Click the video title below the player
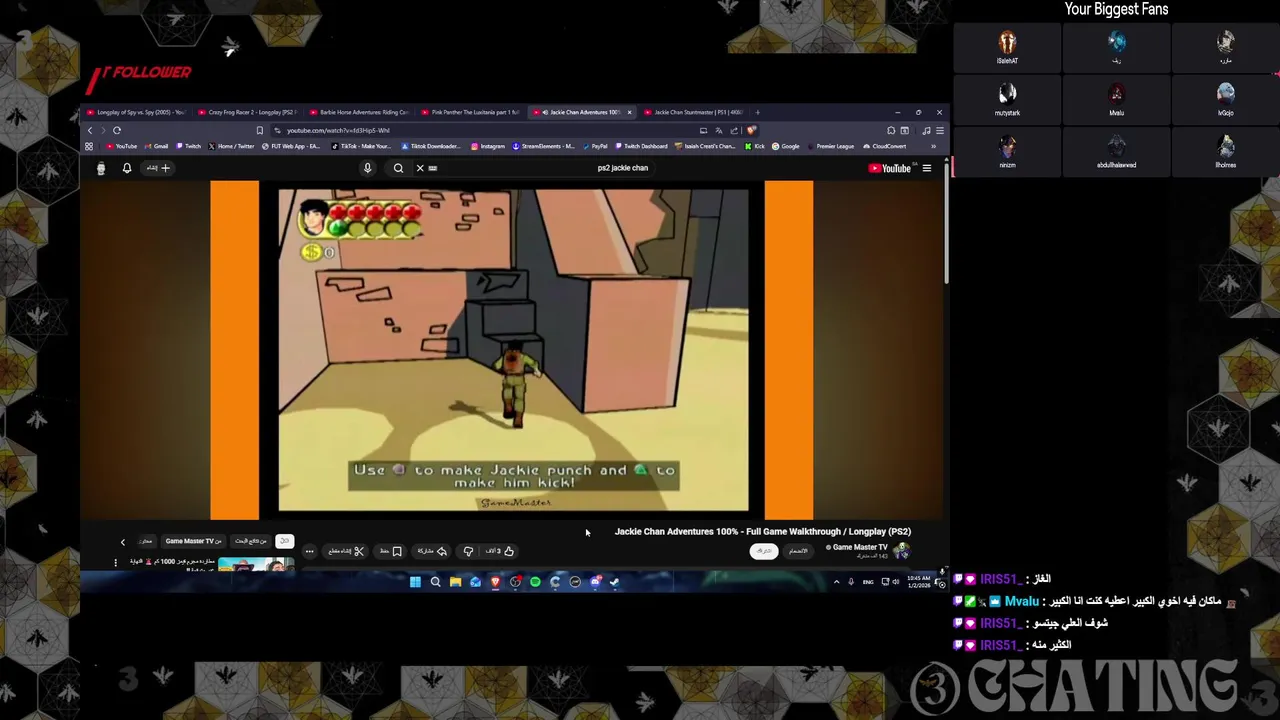 [x=763, y=532]
